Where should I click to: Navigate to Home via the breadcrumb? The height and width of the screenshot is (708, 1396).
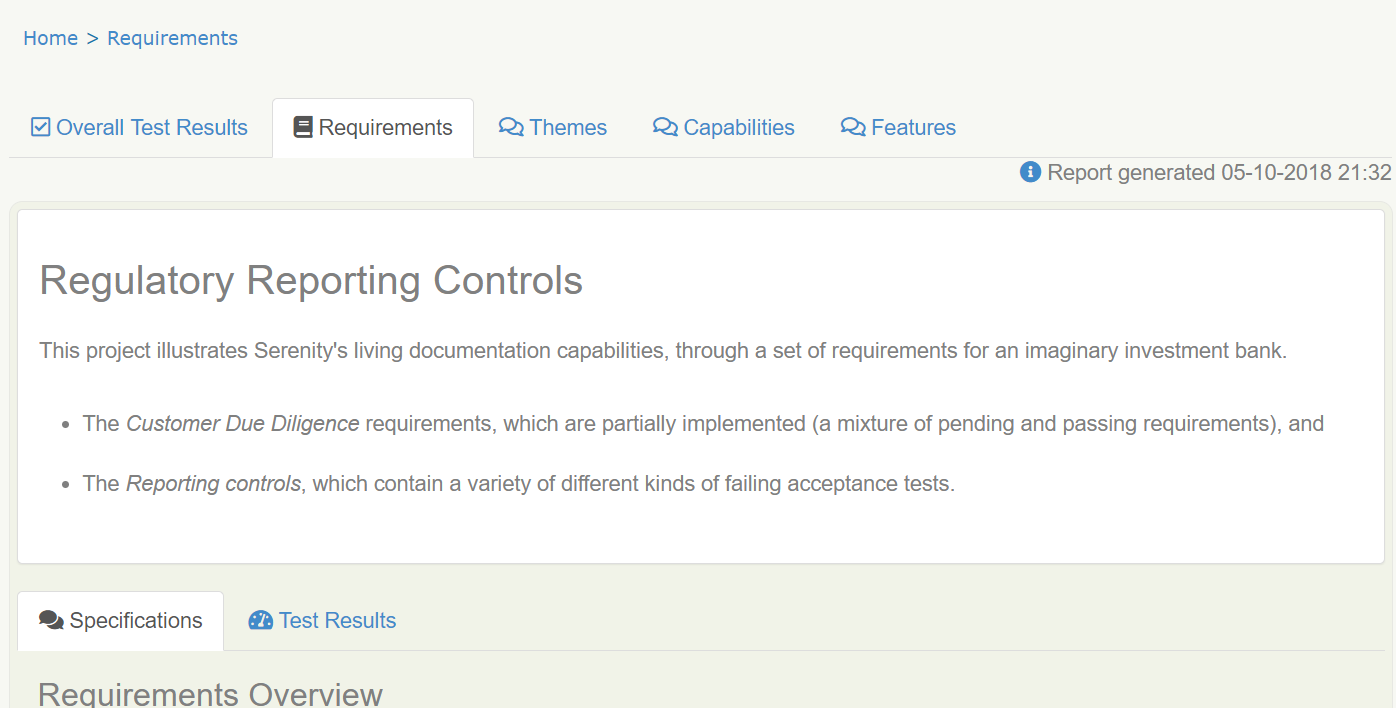[x=50, y=38]
